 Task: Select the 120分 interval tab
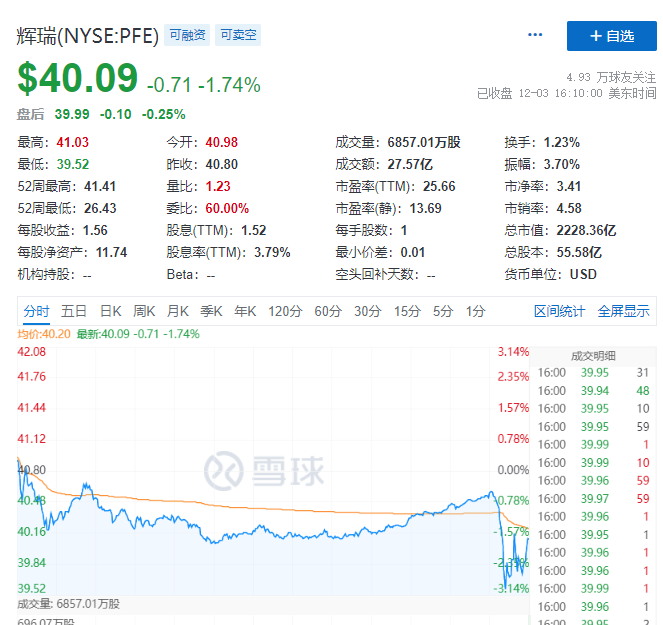pyautogui.click(x=285, y=311)
